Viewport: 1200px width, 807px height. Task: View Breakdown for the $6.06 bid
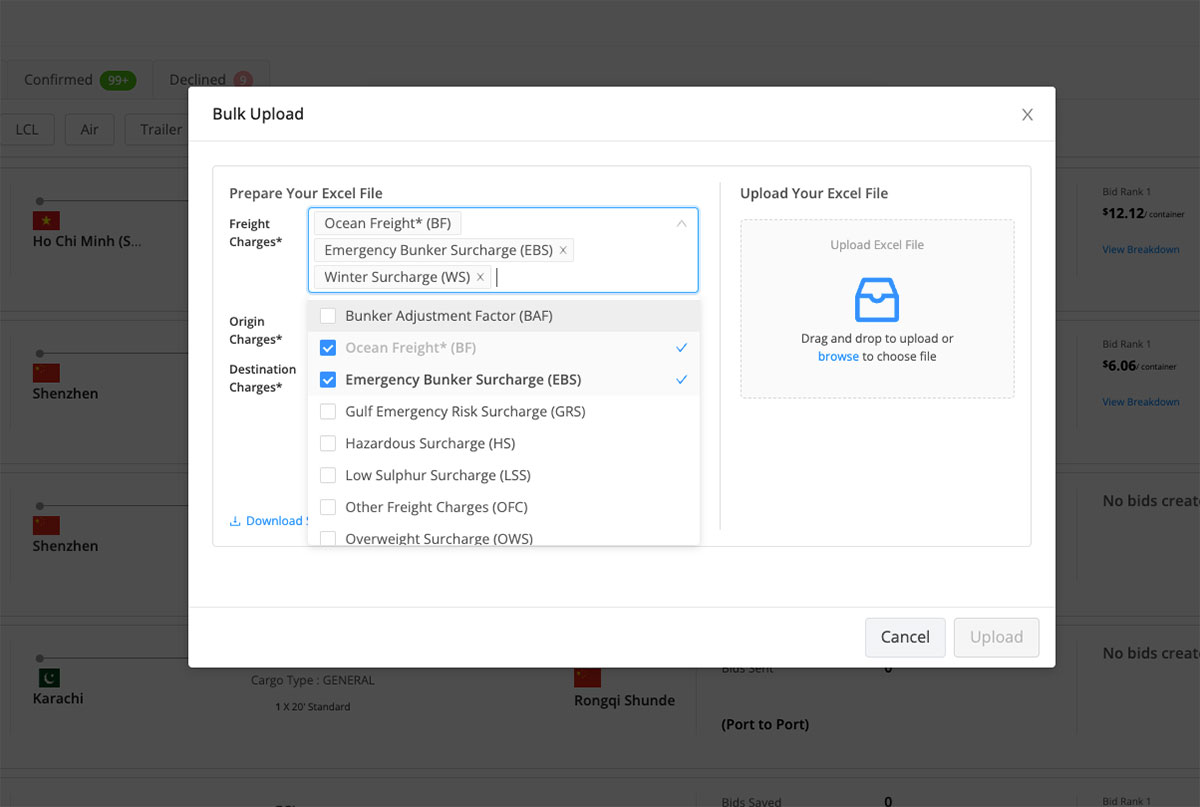coord(1141,402)
